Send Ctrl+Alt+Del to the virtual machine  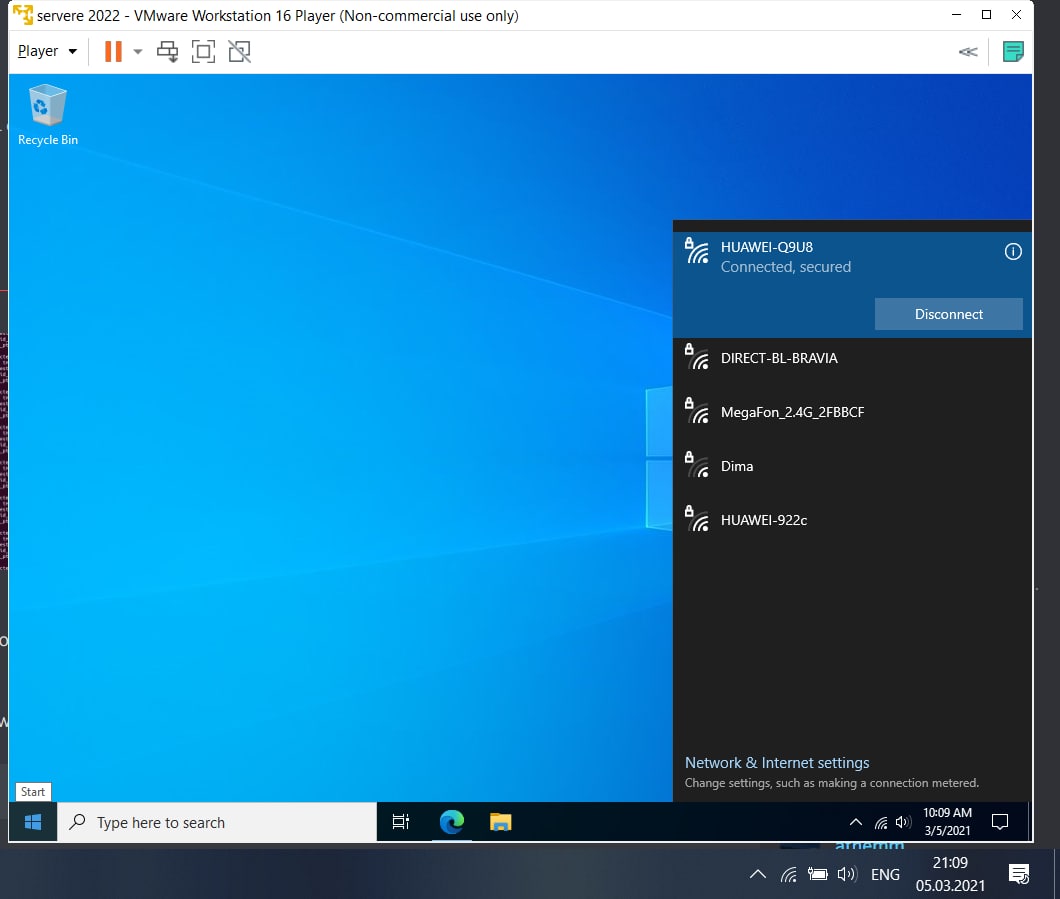tap(168, 51)
